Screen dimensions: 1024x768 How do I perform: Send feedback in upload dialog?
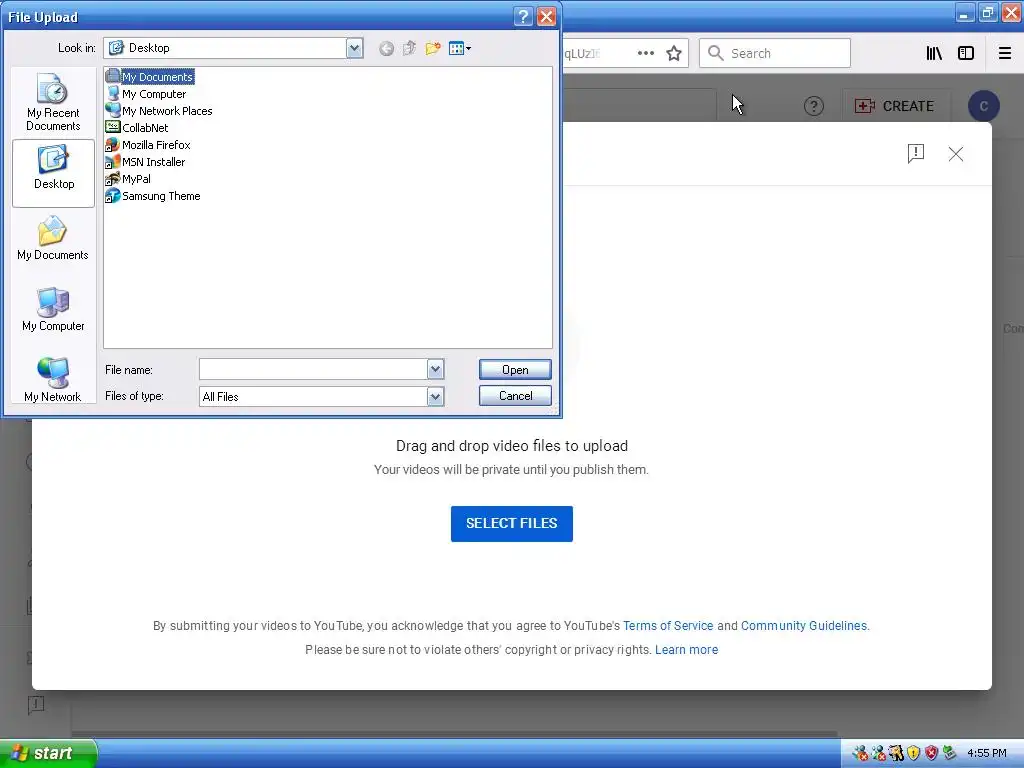pyautogui.click(x=916, y=154)
